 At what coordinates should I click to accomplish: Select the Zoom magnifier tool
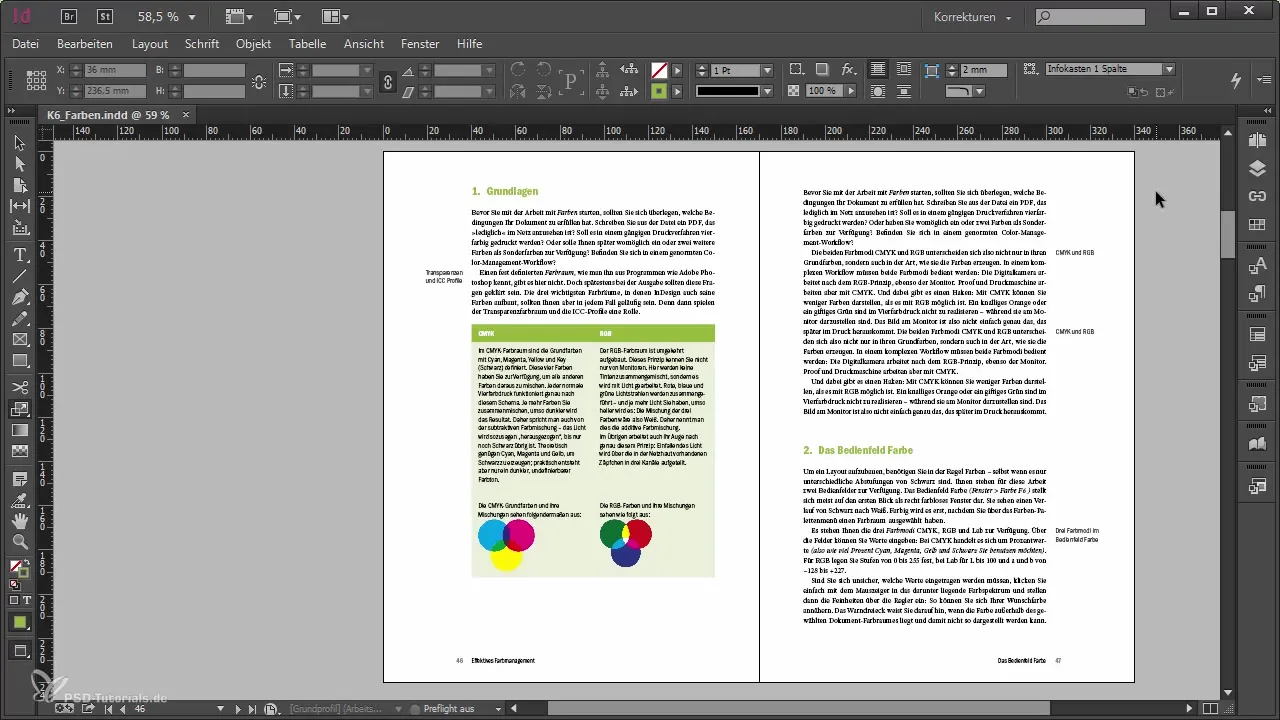pos(19,542)
